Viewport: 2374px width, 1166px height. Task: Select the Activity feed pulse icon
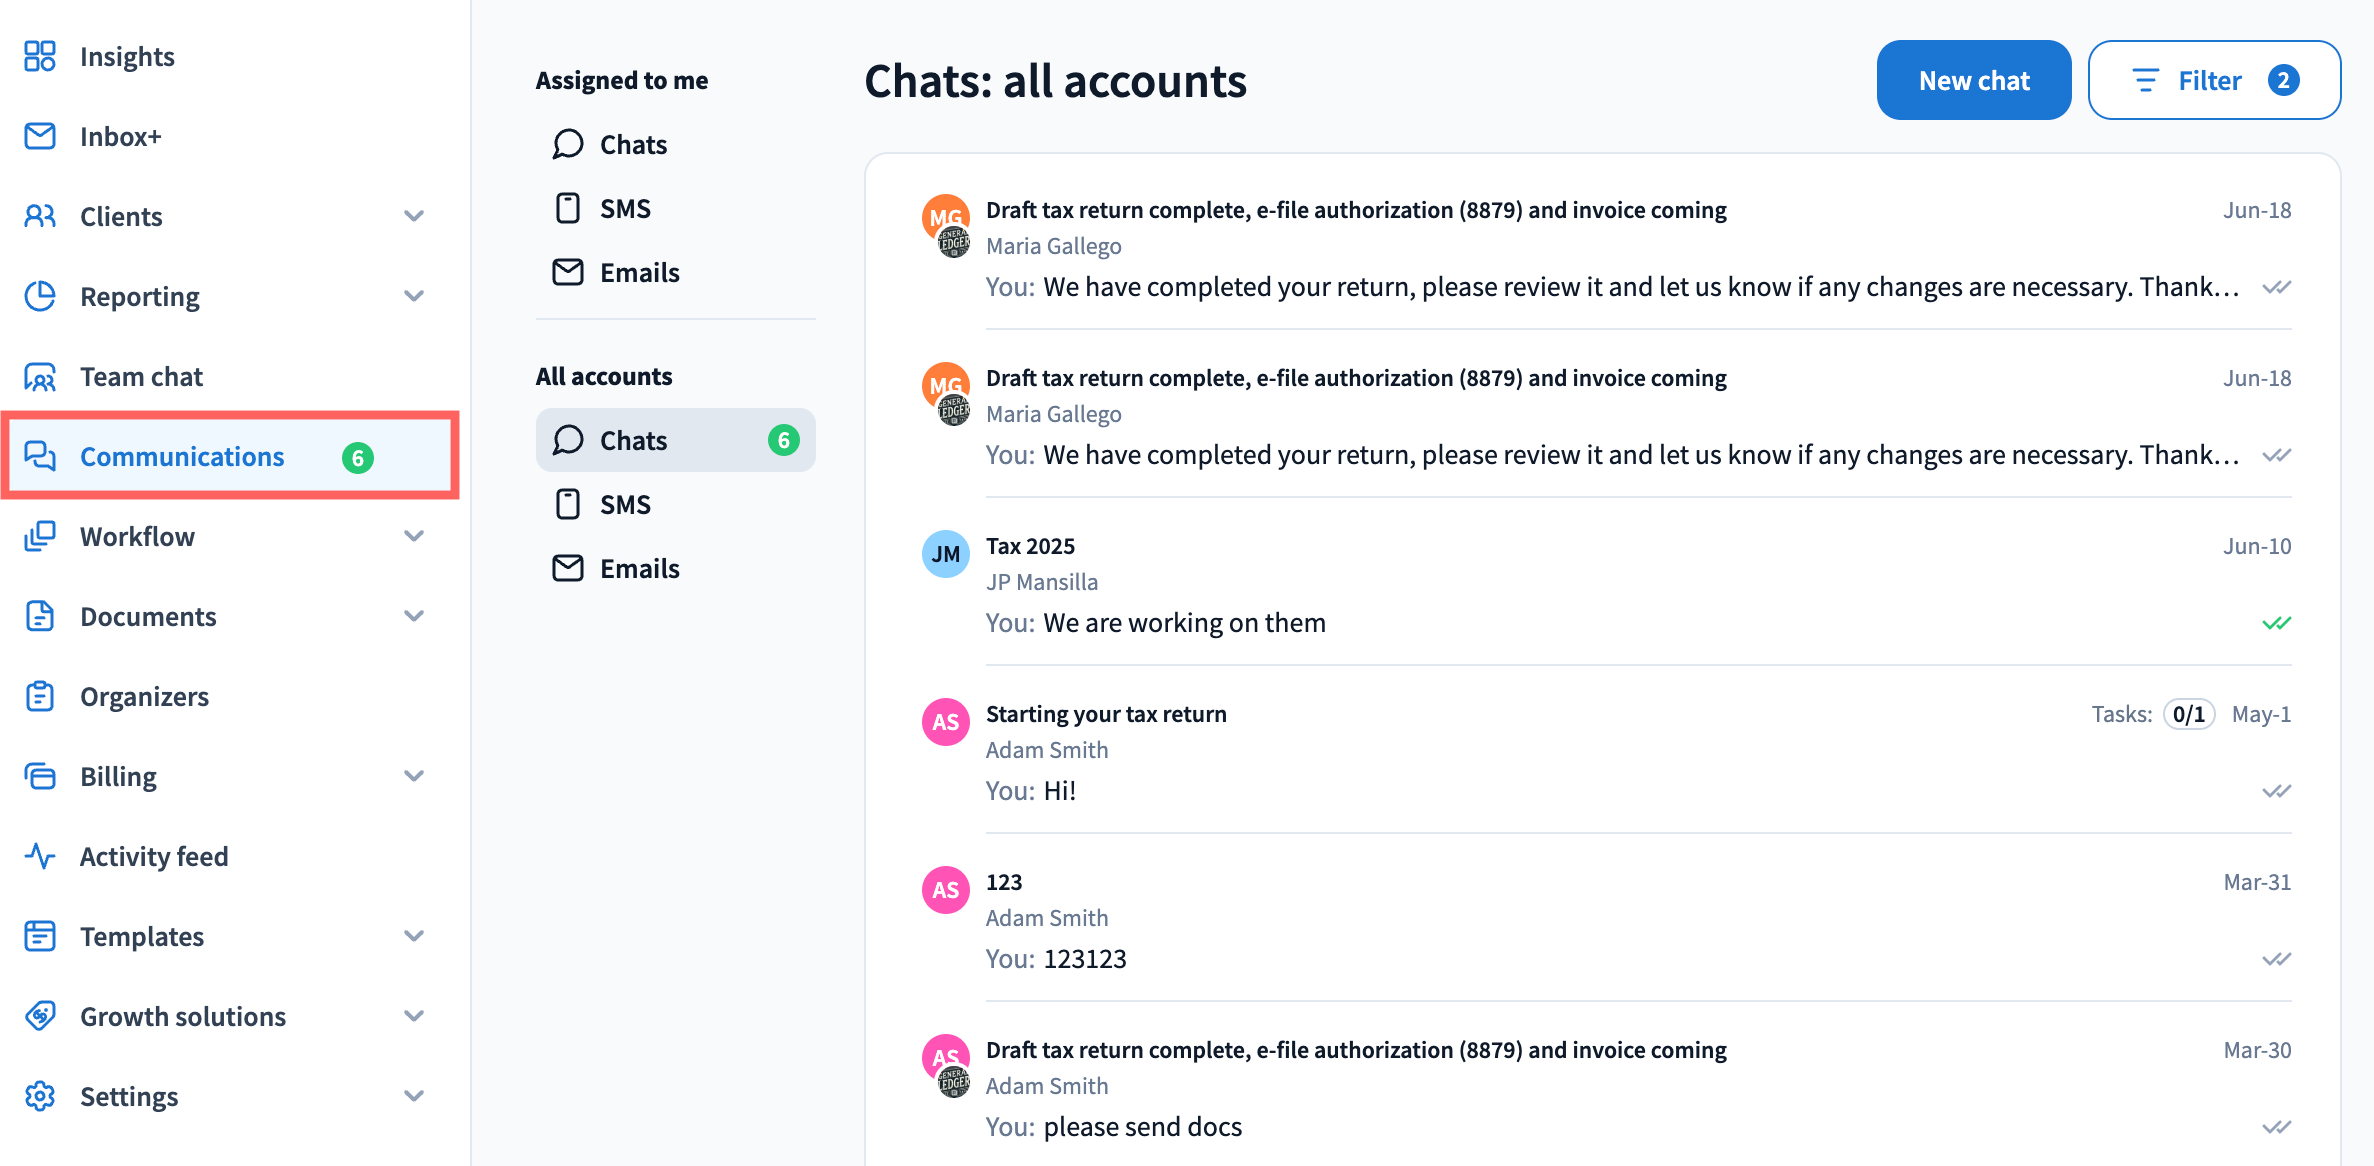click(40, 856)
